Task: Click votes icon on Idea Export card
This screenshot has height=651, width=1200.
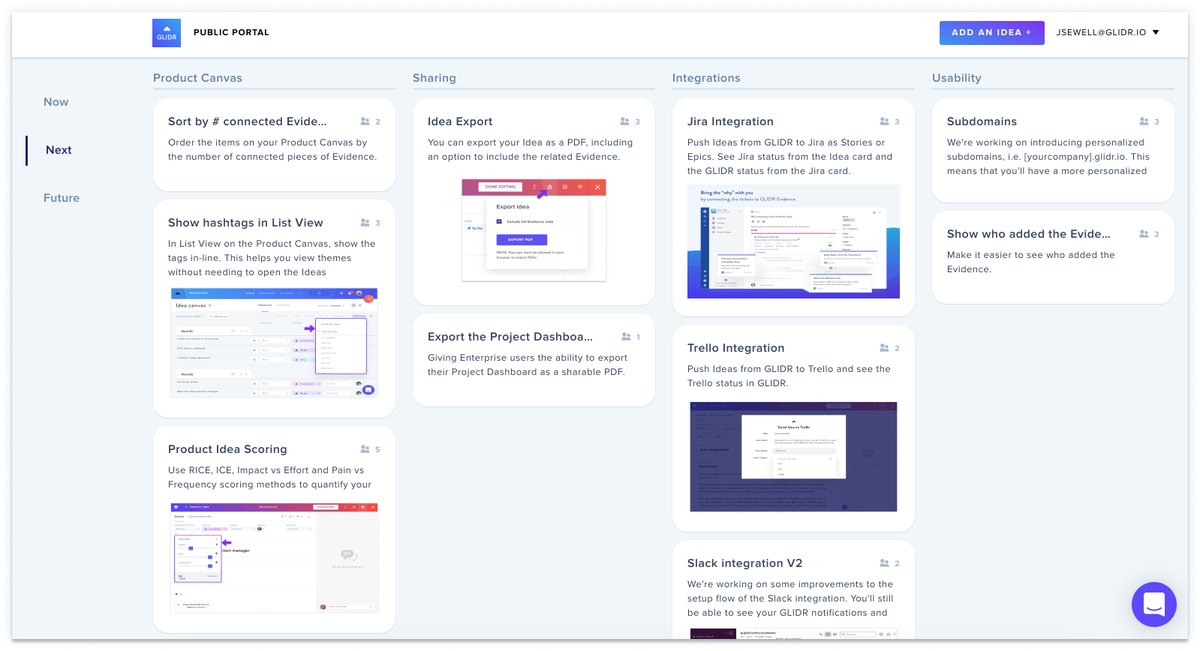Action: [625, 122]
